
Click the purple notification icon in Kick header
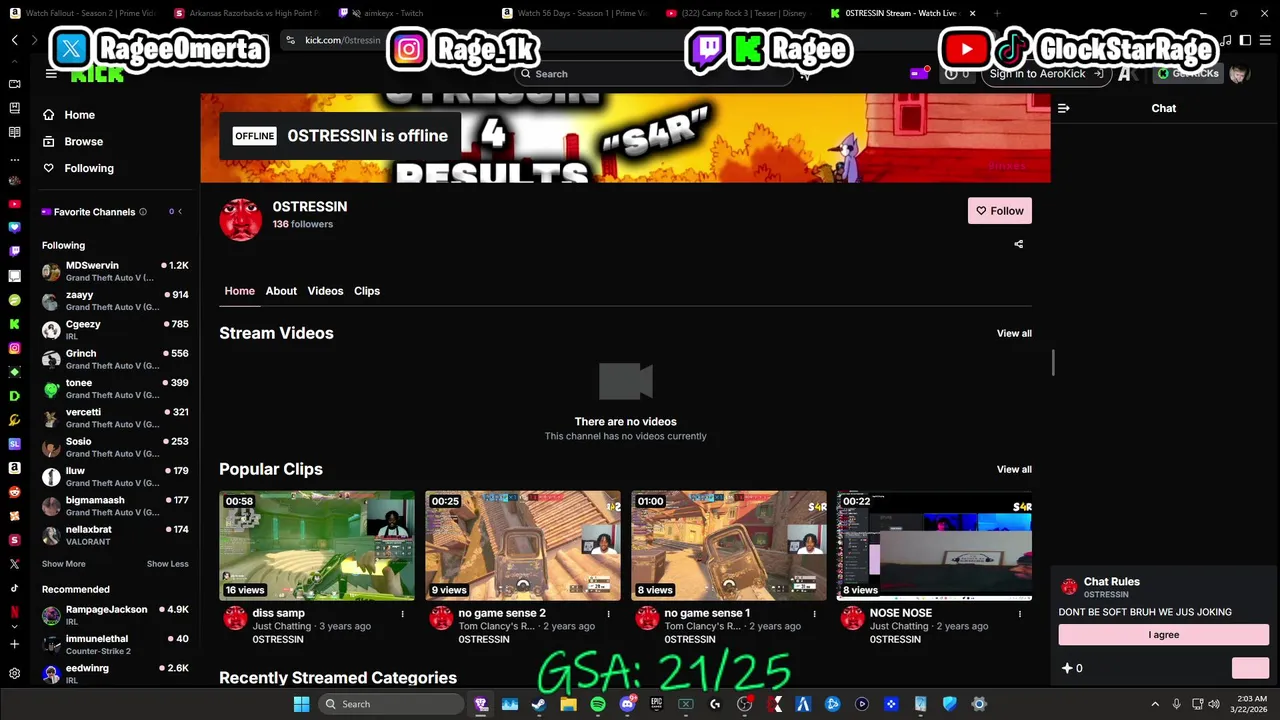pyautogui.click(x=919, y=73)
